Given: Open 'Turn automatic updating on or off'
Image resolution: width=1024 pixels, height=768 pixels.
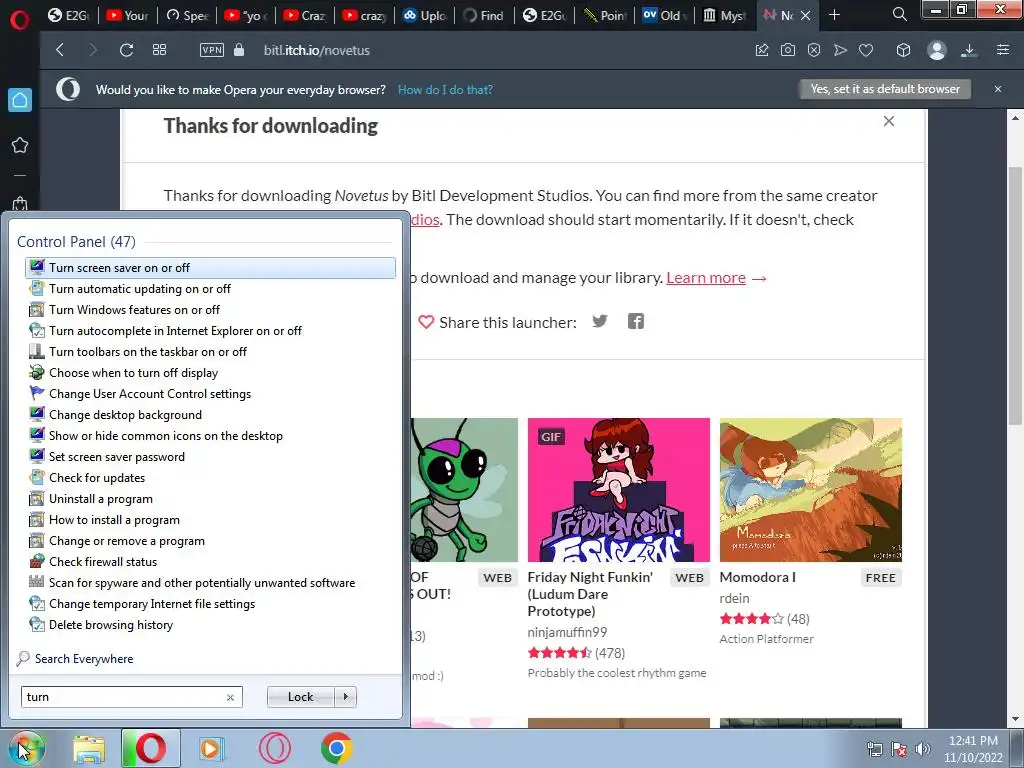Looking at the screenshot, I should [x=210, y=289].
